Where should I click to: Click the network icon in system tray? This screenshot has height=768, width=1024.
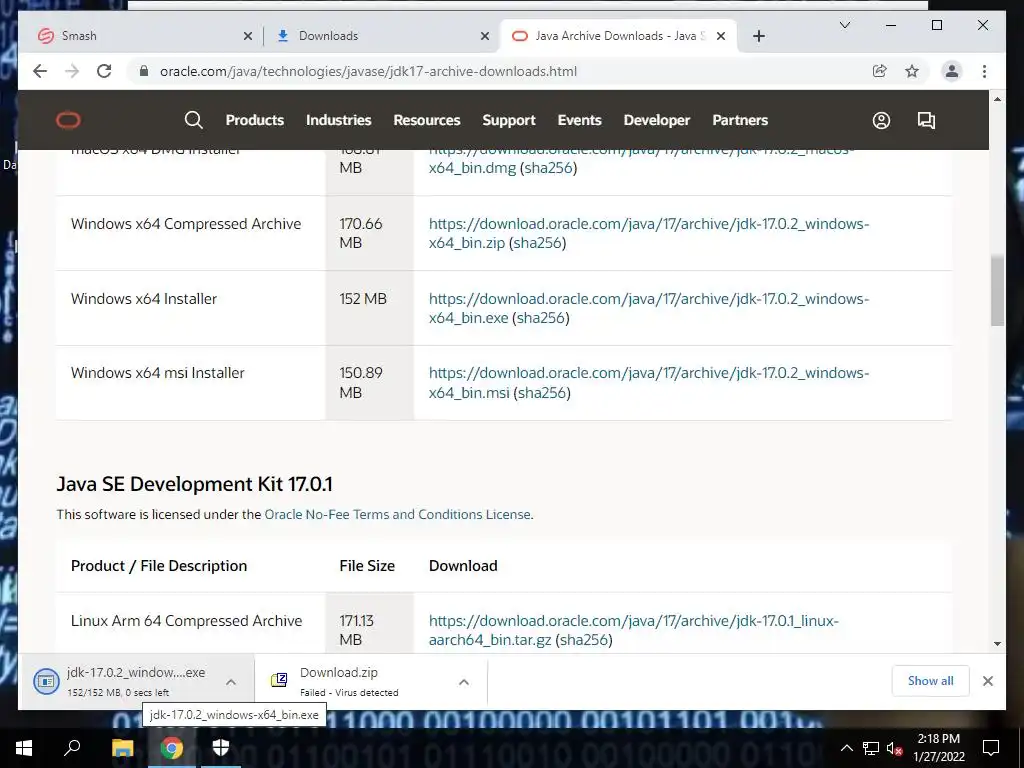coord(871,748)
